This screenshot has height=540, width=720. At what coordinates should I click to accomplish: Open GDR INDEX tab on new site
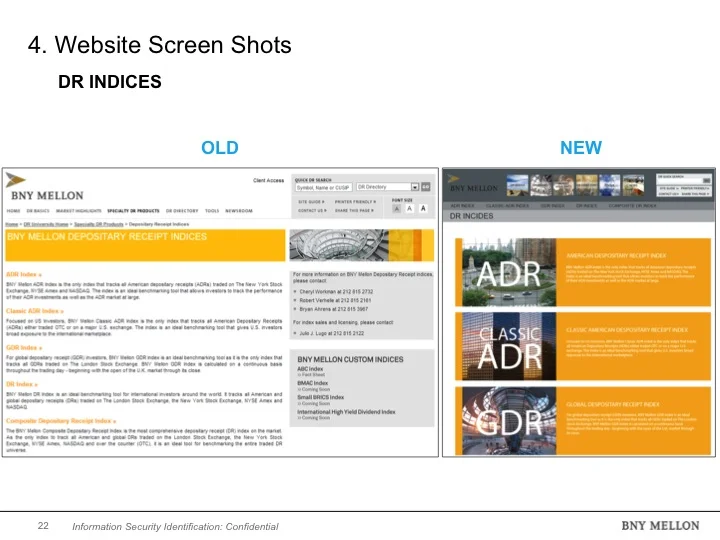point(552,206)
